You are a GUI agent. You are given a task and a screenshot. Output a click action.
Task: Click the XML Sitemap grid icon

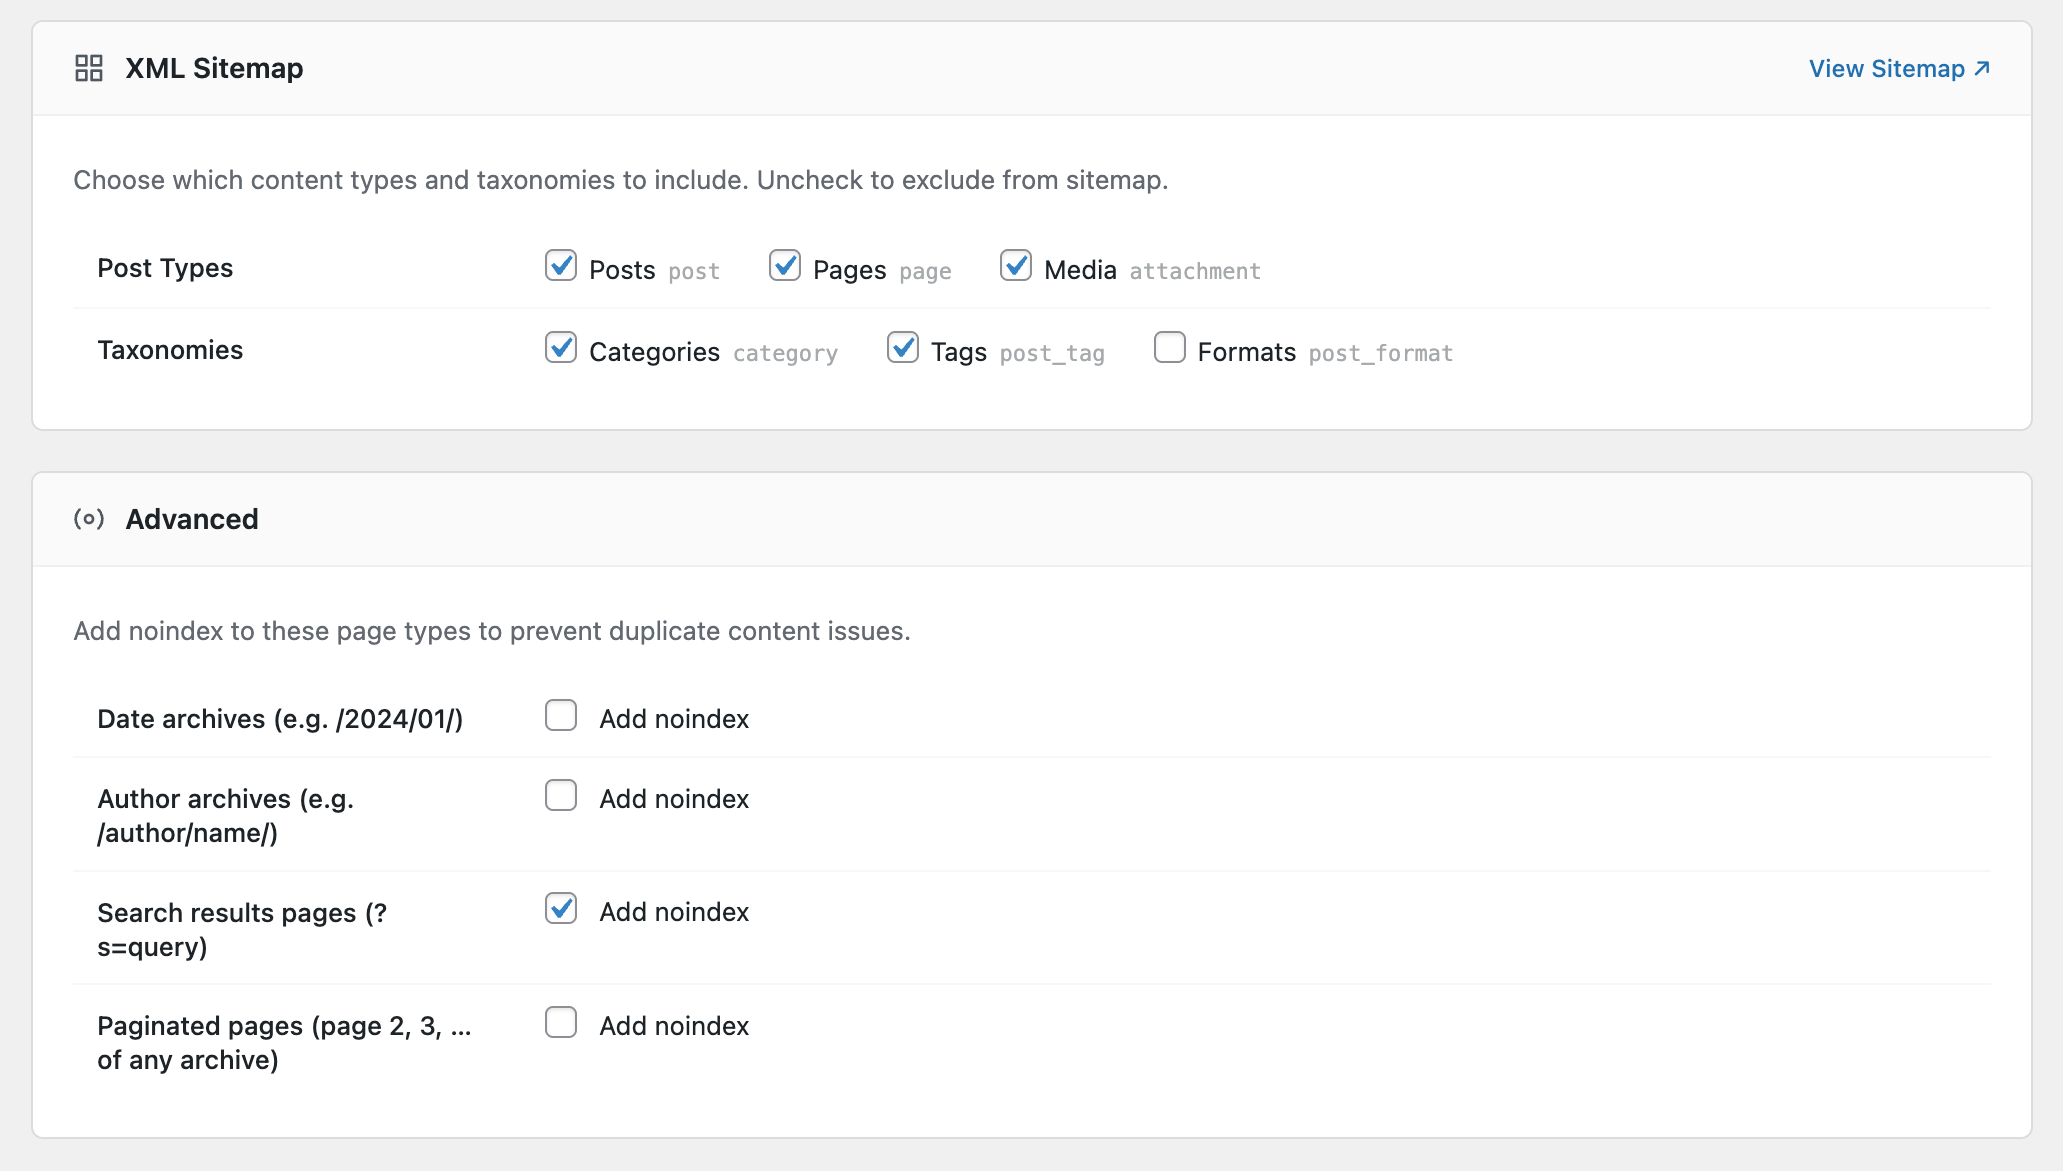89,68
